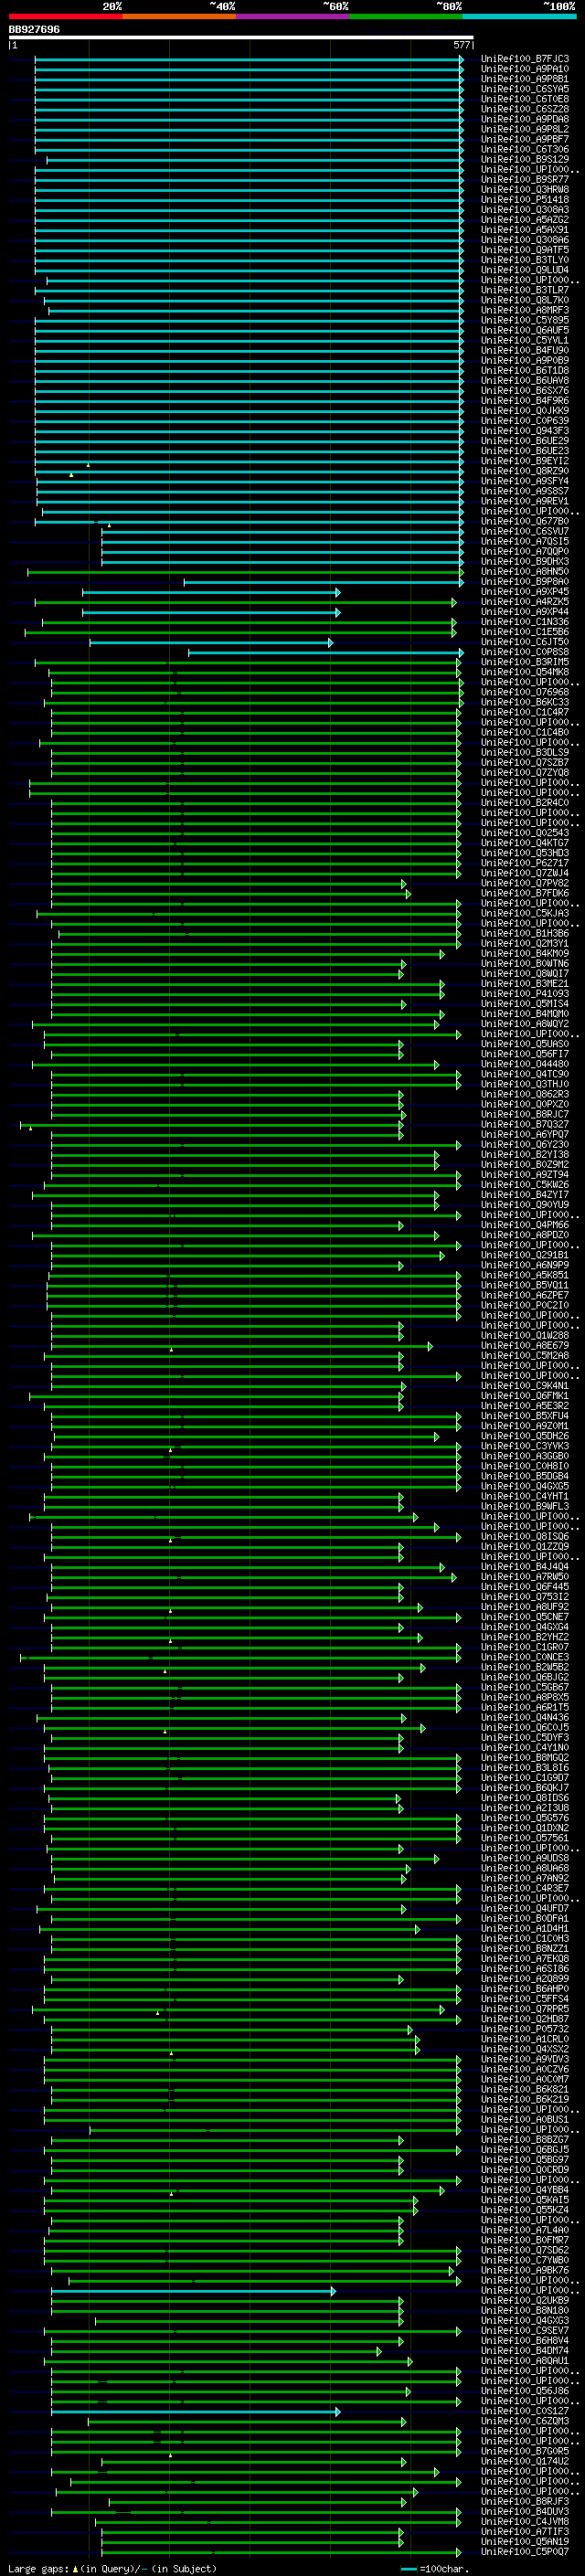The height and width of the screenshot is (2576, 585).
Task: Click the UniRef100_A9XP45 label
Action: click(524, 591)
